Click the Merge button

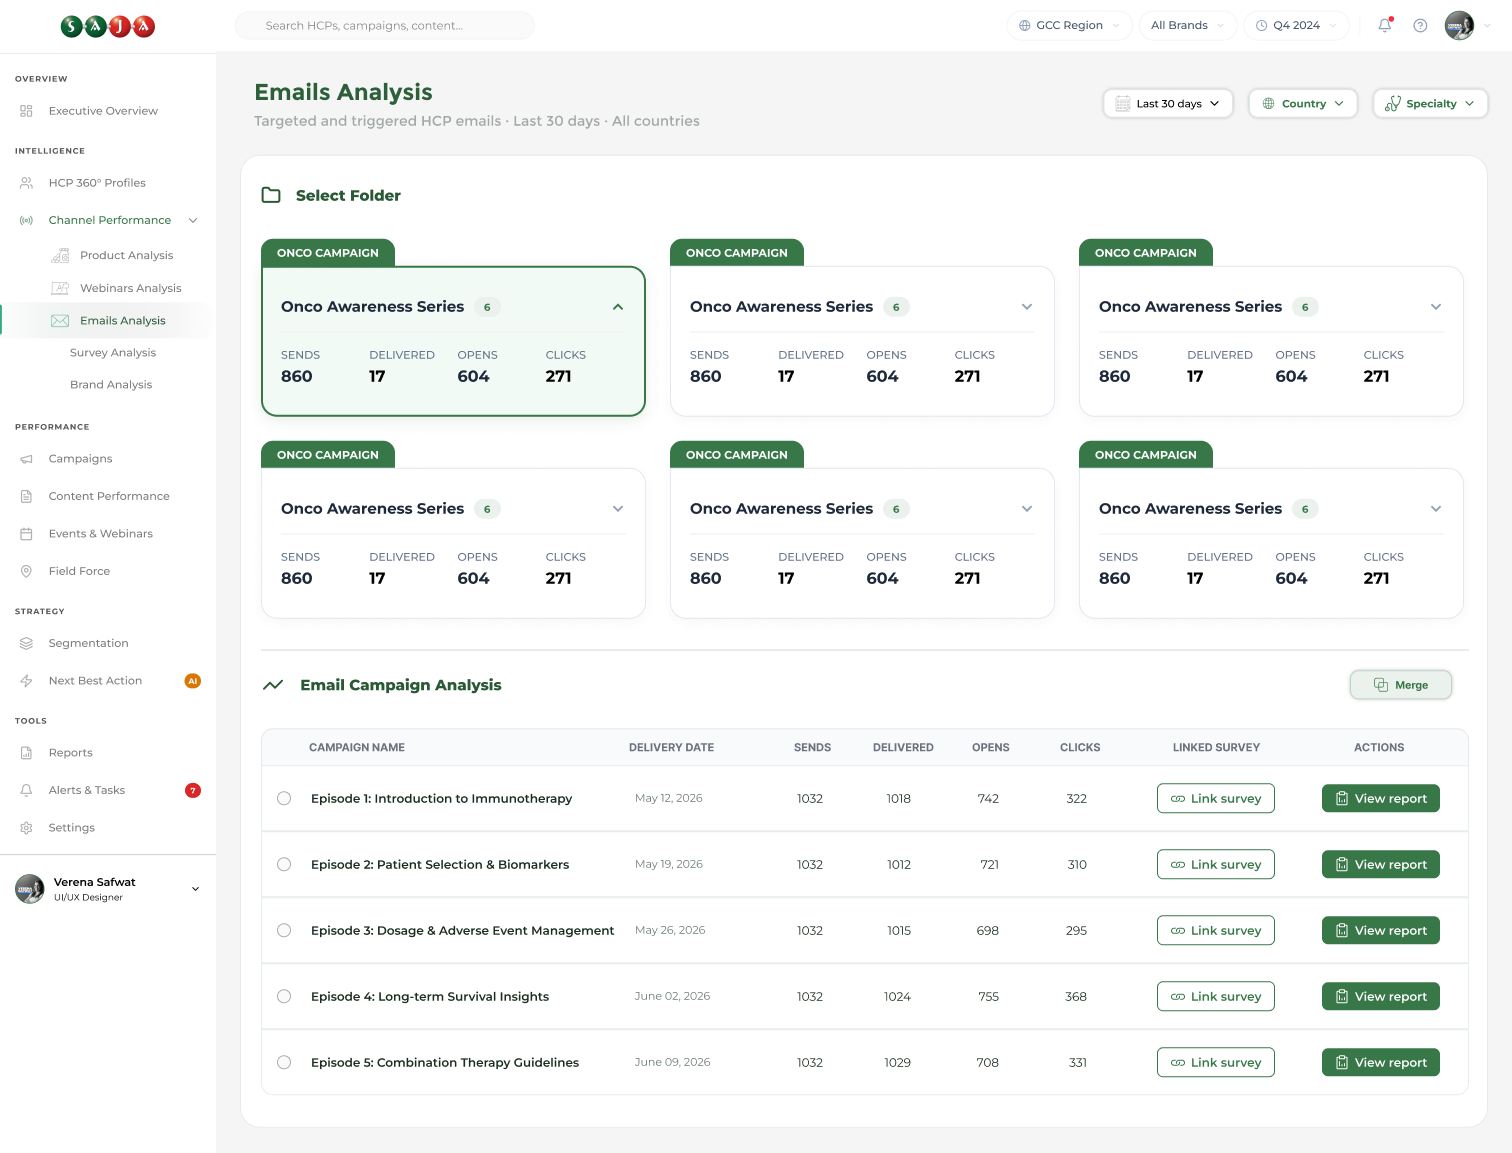click(1400, 685)
